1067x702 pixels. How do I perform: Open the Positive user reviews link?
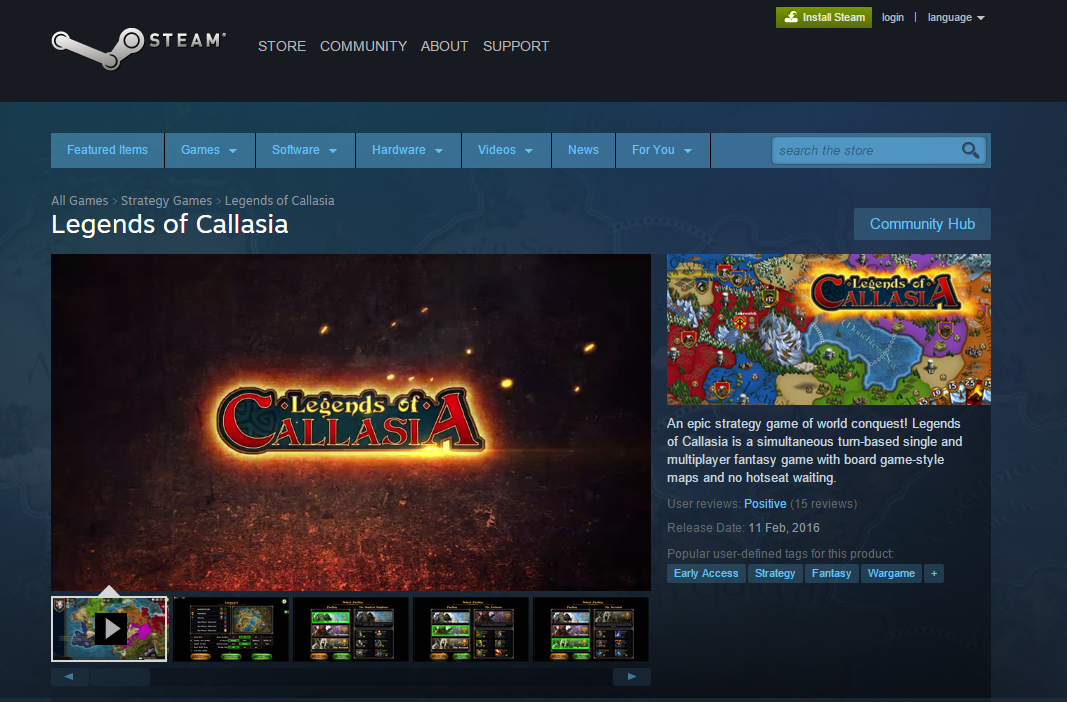765,504
